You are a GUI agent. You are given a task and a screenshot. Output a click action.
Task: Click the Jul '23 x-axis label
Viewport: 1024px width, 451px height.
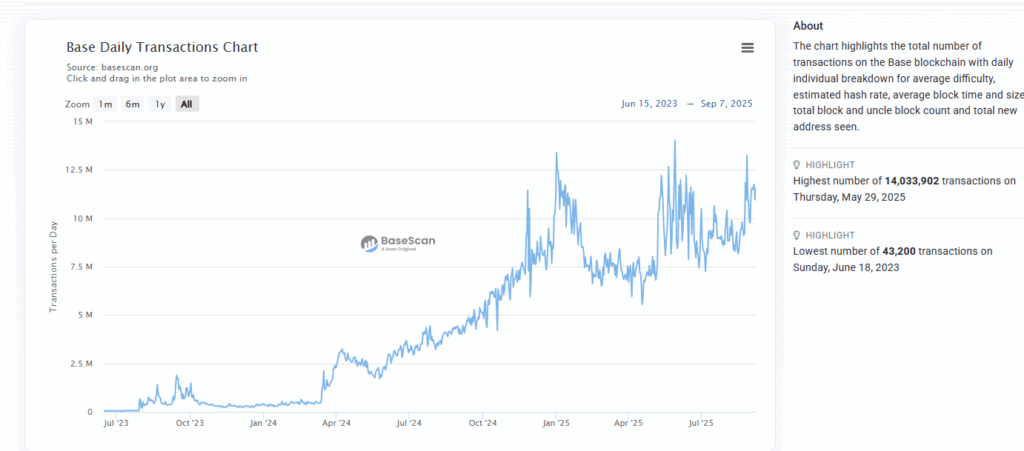[117, 424]
